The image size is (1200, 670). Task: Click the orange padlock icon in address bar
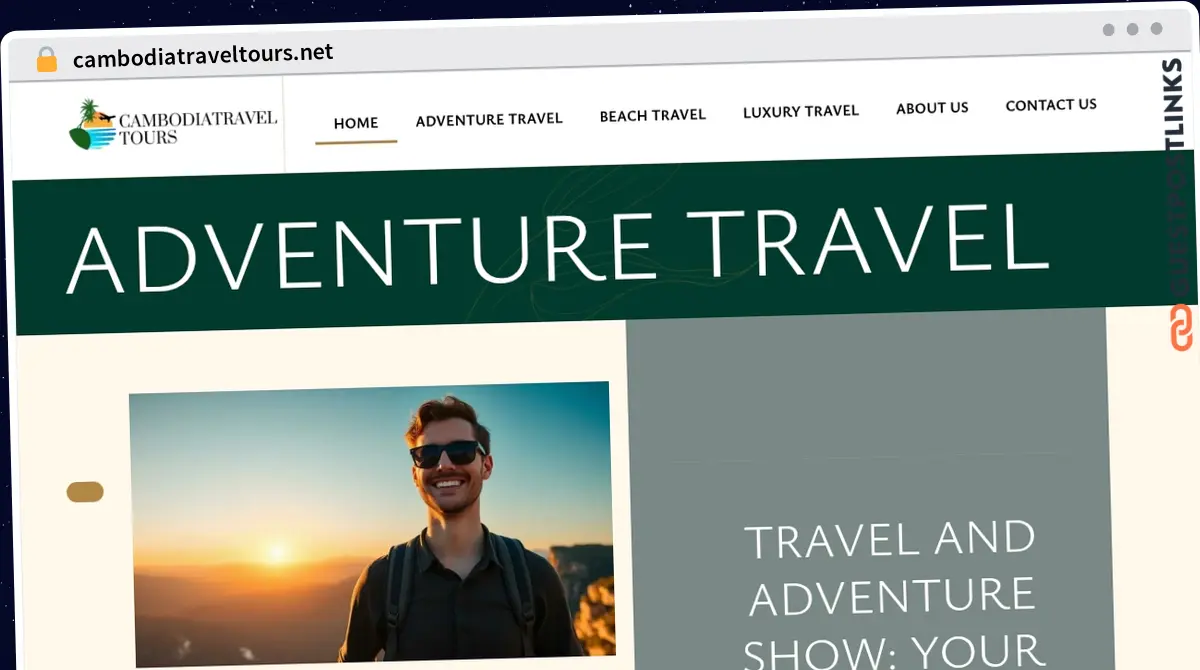coord(47,59)
